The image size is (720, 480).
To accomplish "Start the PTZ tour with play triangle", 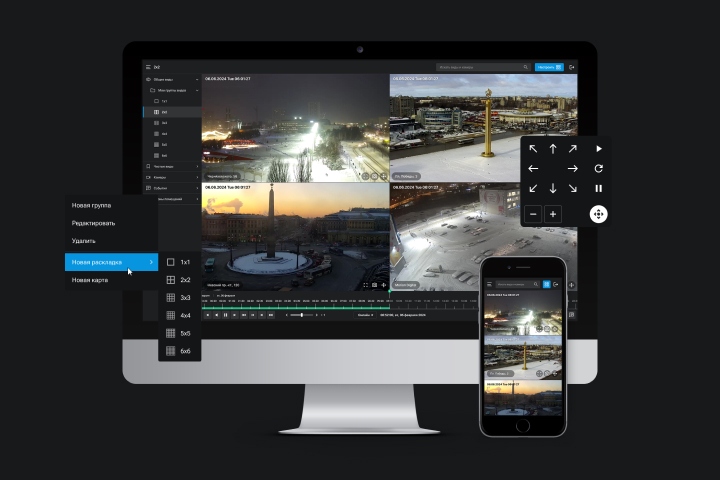I will click(599, 149).
